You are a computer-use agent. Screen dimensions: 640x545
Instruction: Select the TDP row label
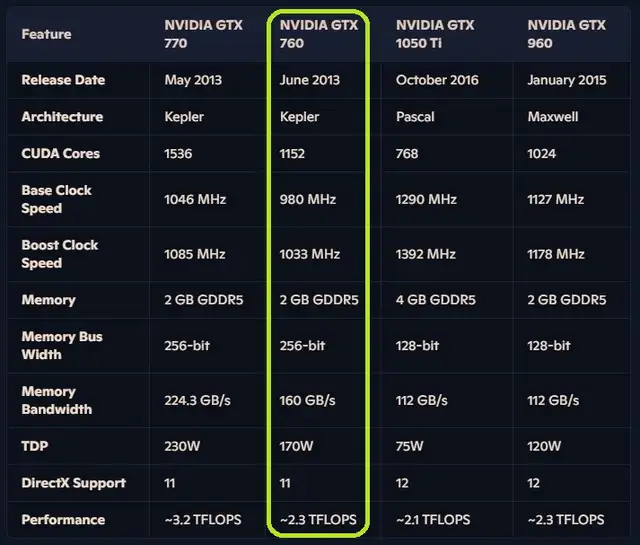click(x=34, y=446)
